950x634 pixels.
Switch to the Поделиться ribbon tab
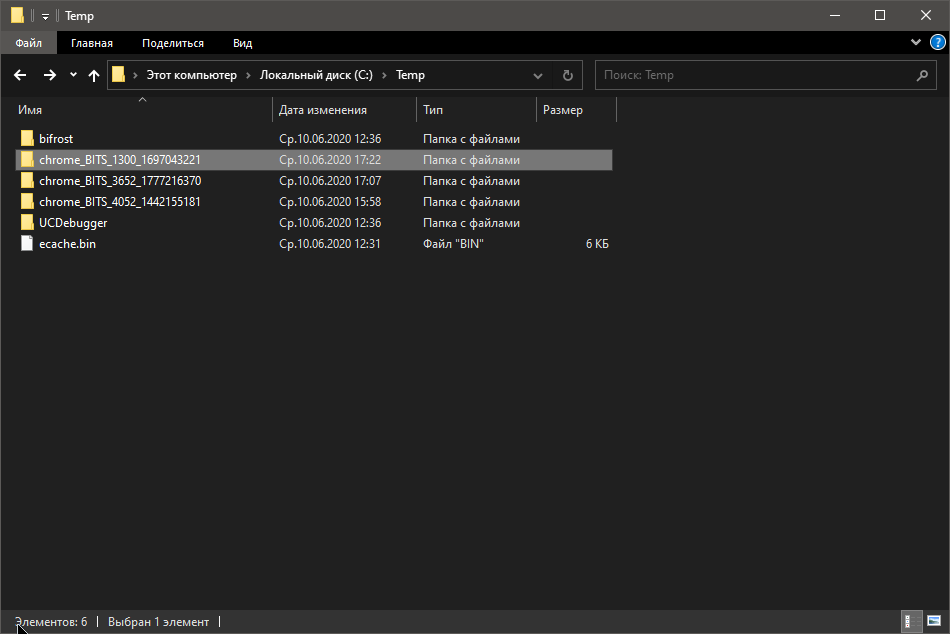click(x=173, y=43)
